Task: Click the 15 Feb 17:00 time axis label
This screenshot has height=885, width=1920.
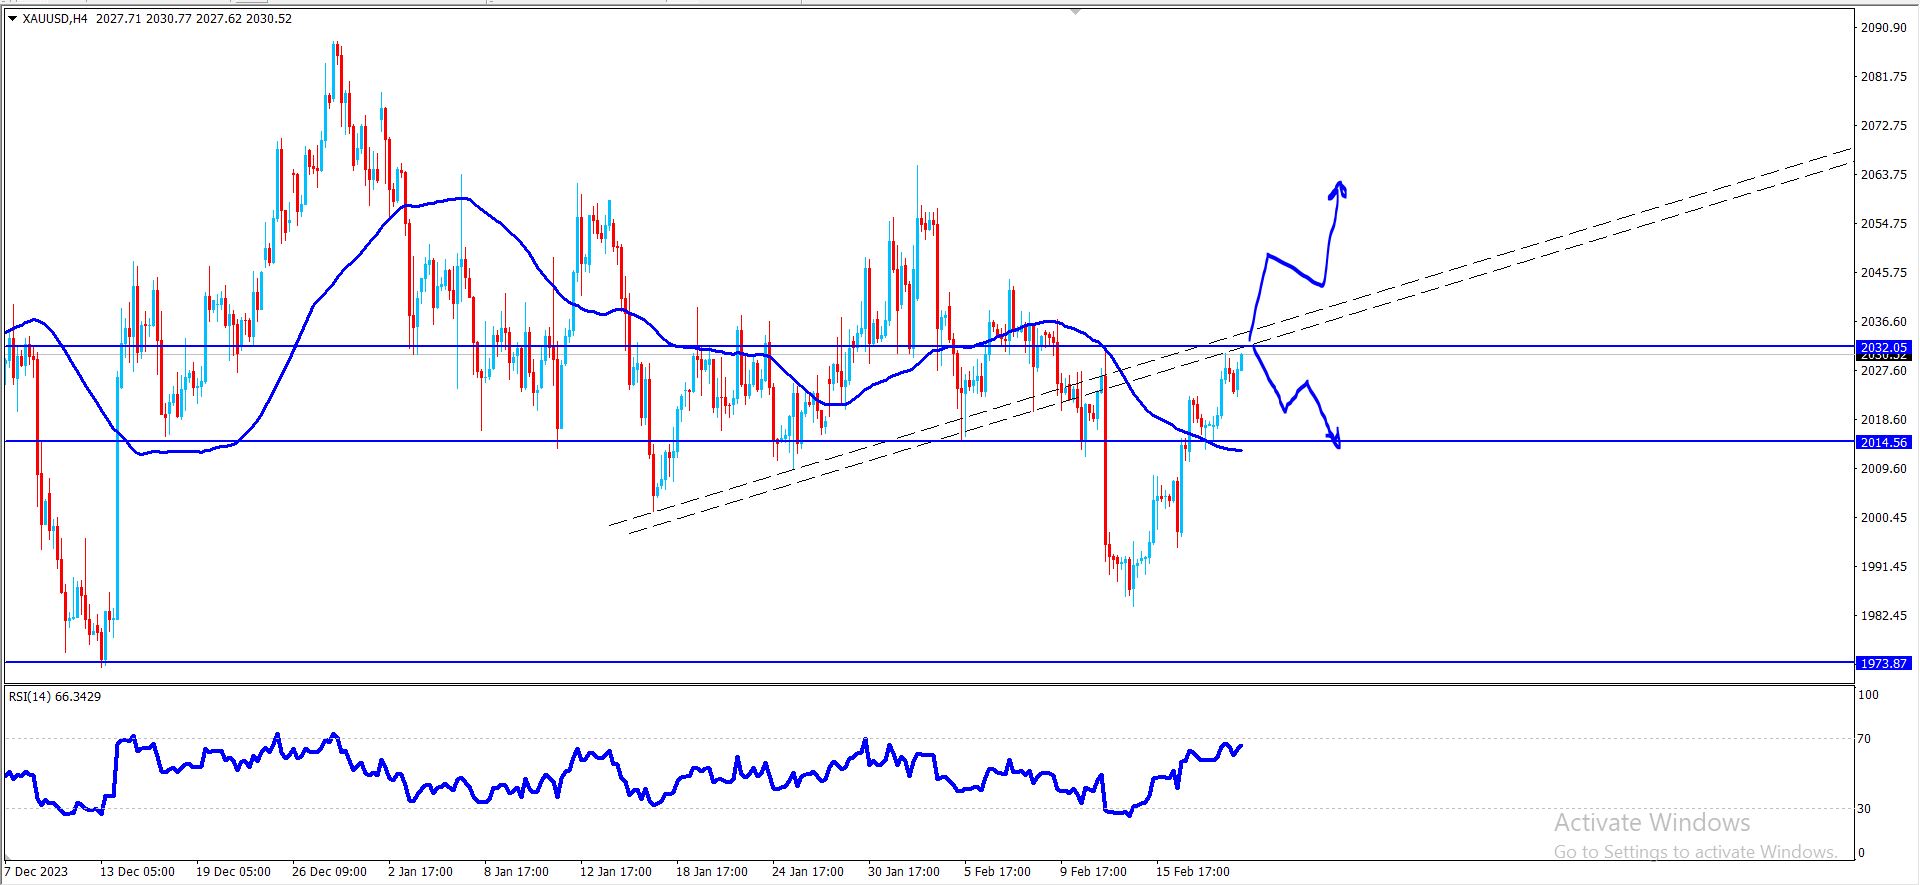Action: 1193,871
